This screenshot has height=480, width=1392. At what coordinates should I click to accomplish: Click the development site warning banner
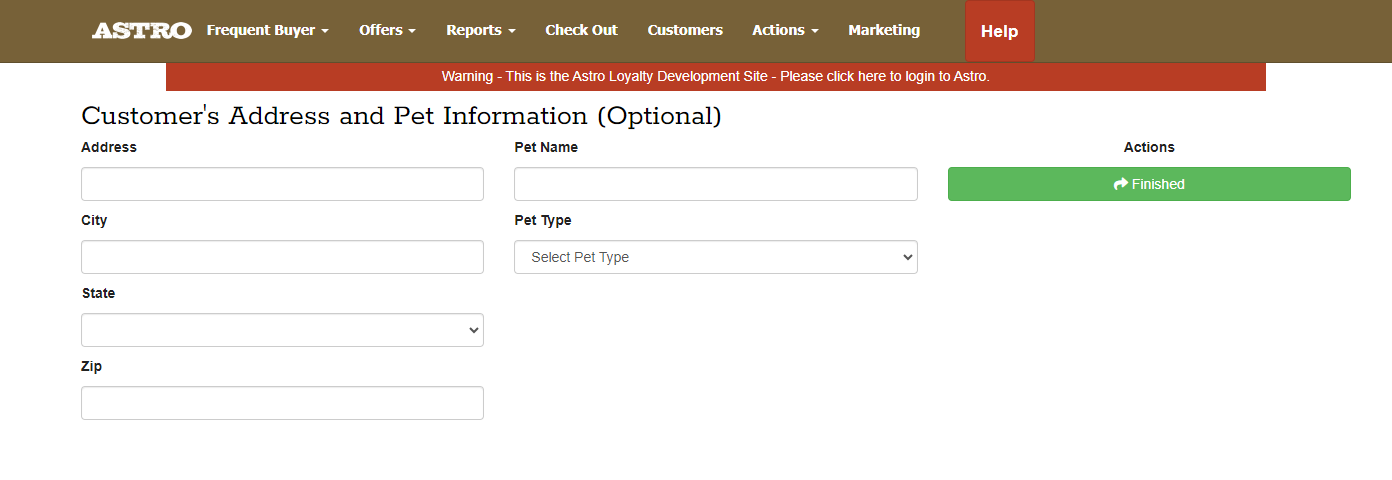pyautogui.click(x=715, y=76)
